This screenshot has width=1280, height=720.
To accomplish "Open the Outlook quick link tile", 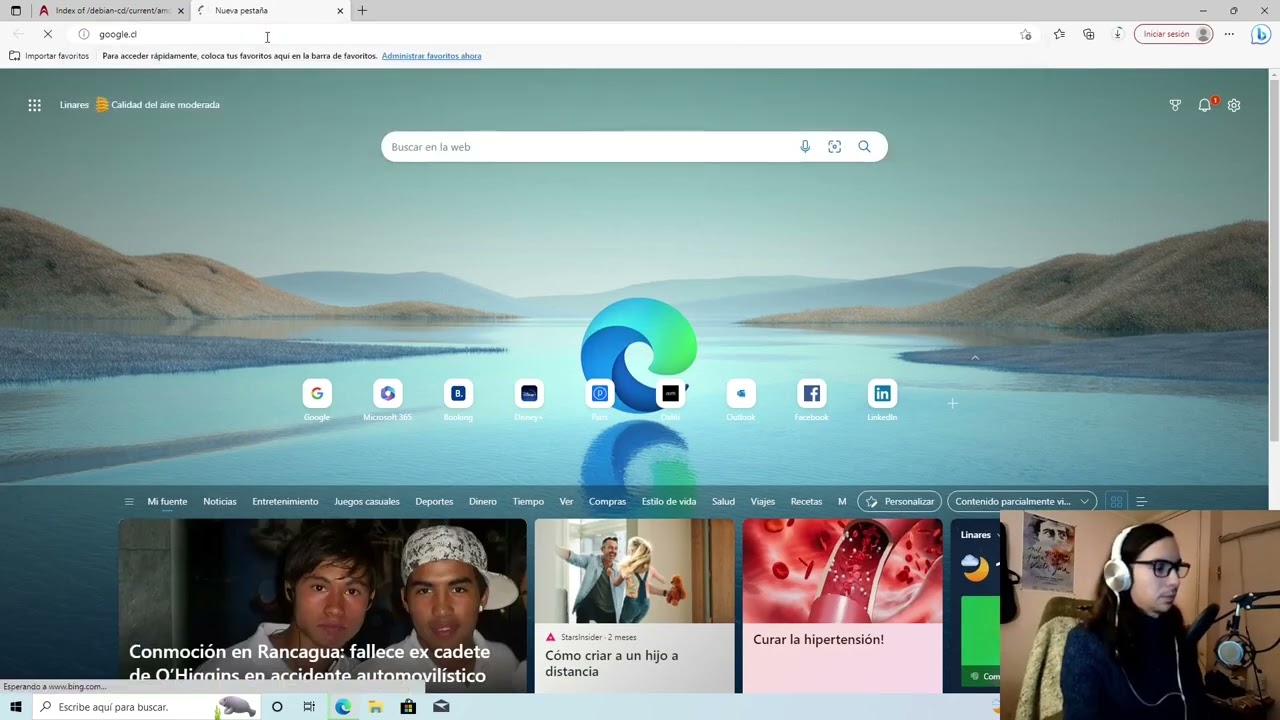I will (x=741, y=394).
